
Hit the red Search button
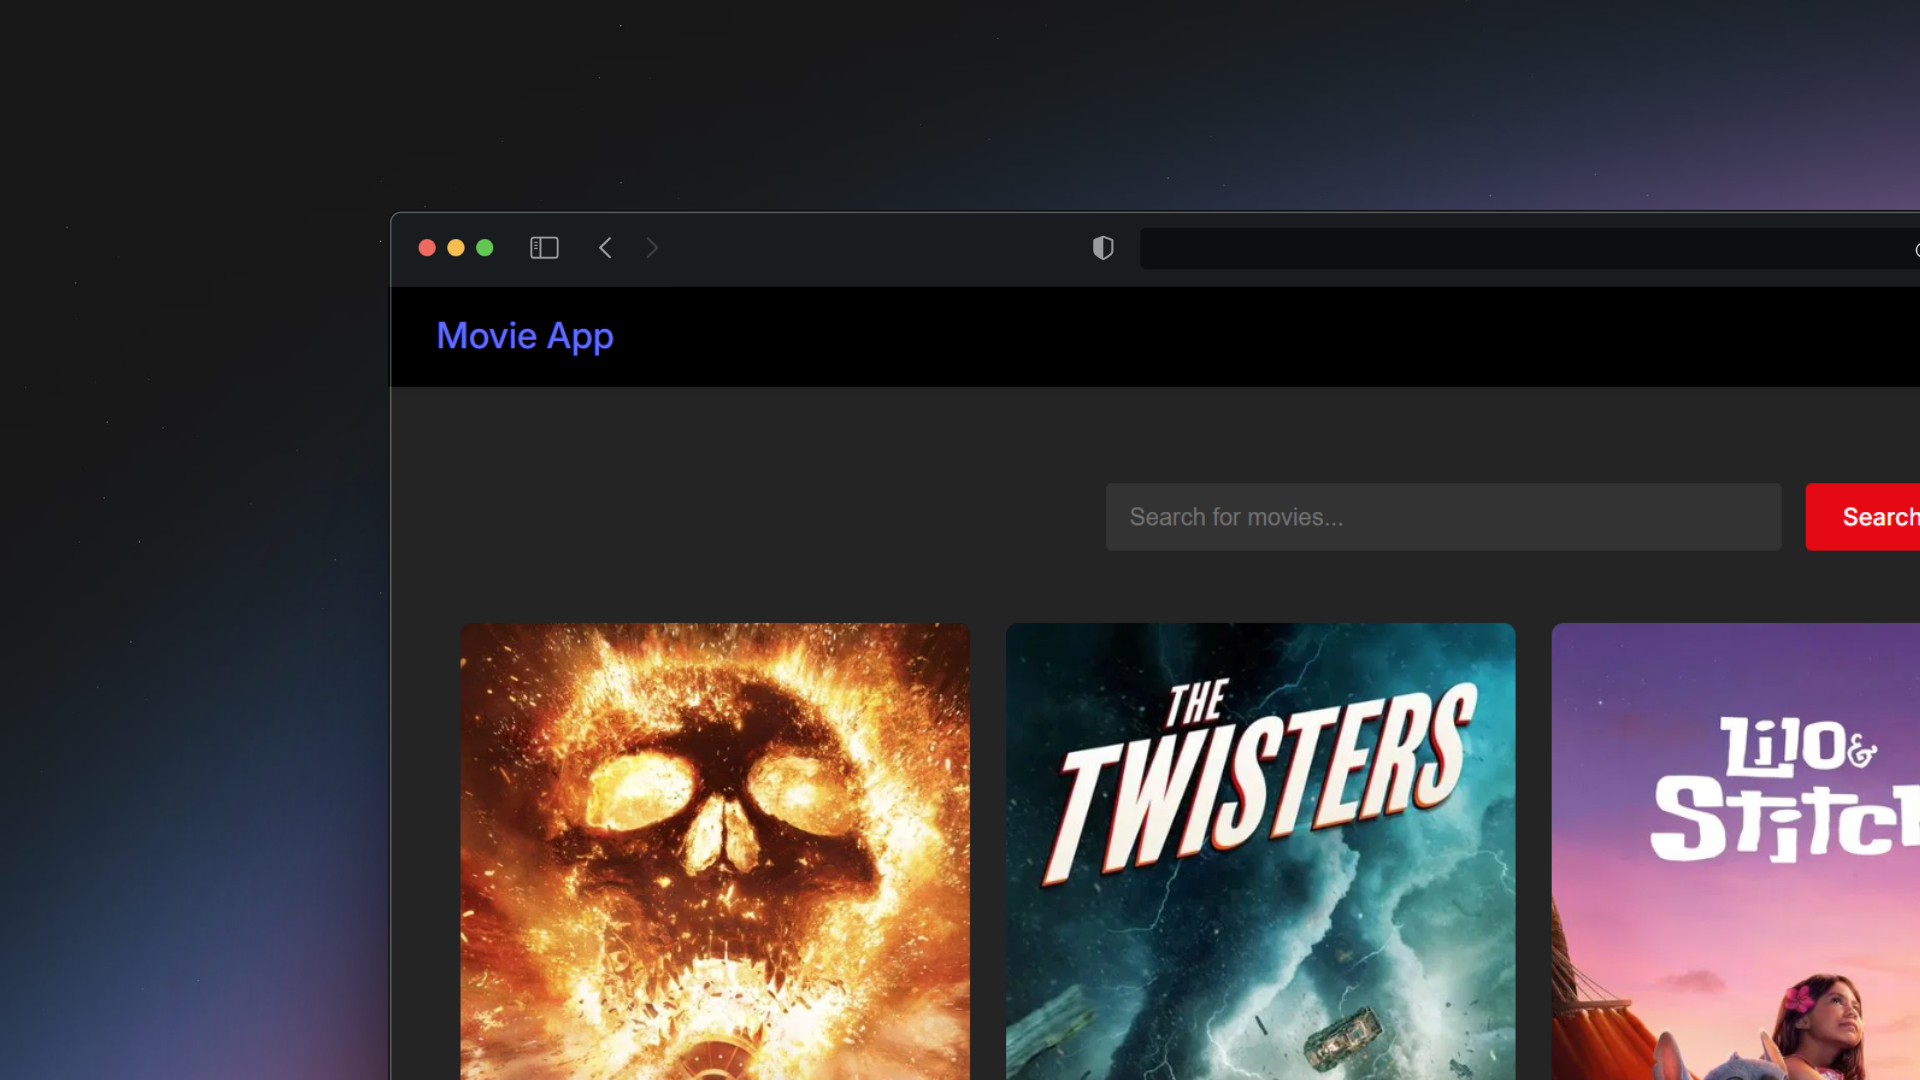pyautogui.click(x=1863, y=517)
